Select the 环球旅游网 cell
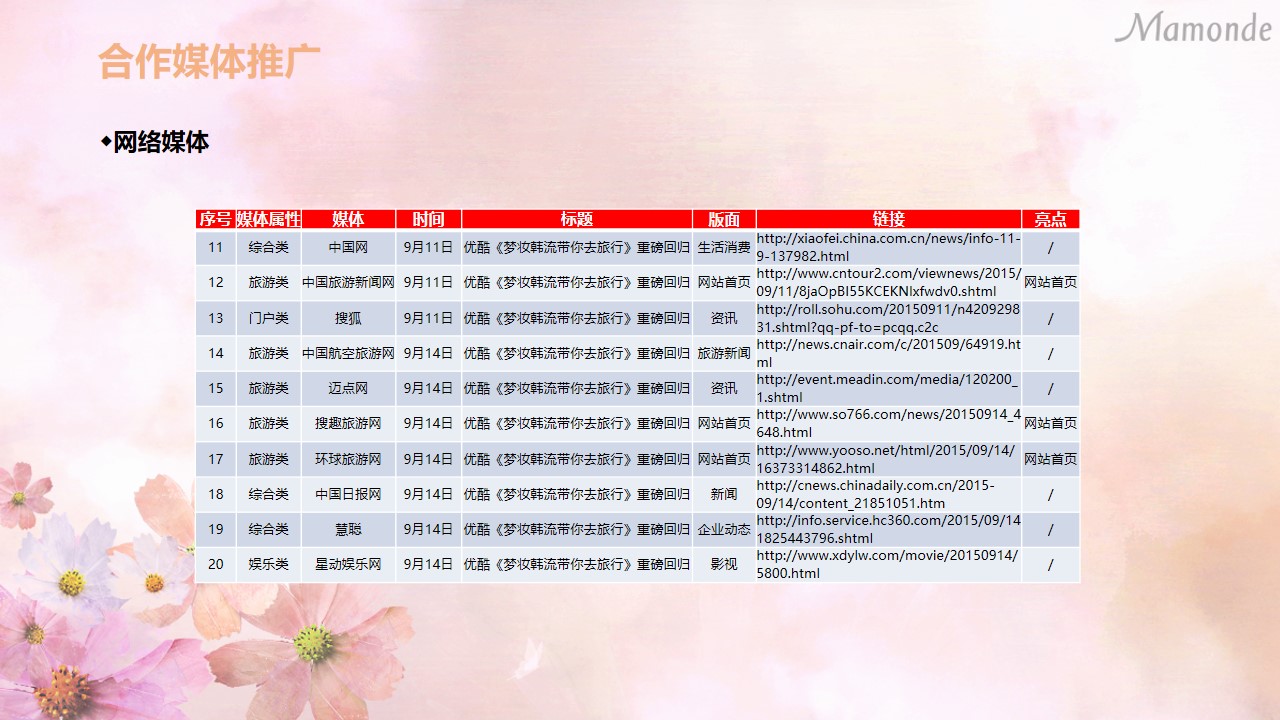This screenshot has width=1280, height=720. (348, 459)
